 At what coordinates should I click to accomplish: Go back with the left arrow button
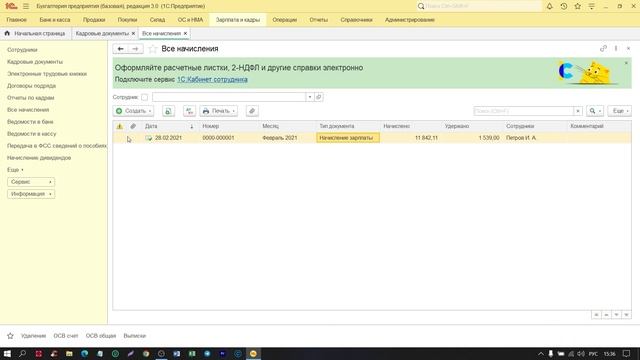coord(120,49)
